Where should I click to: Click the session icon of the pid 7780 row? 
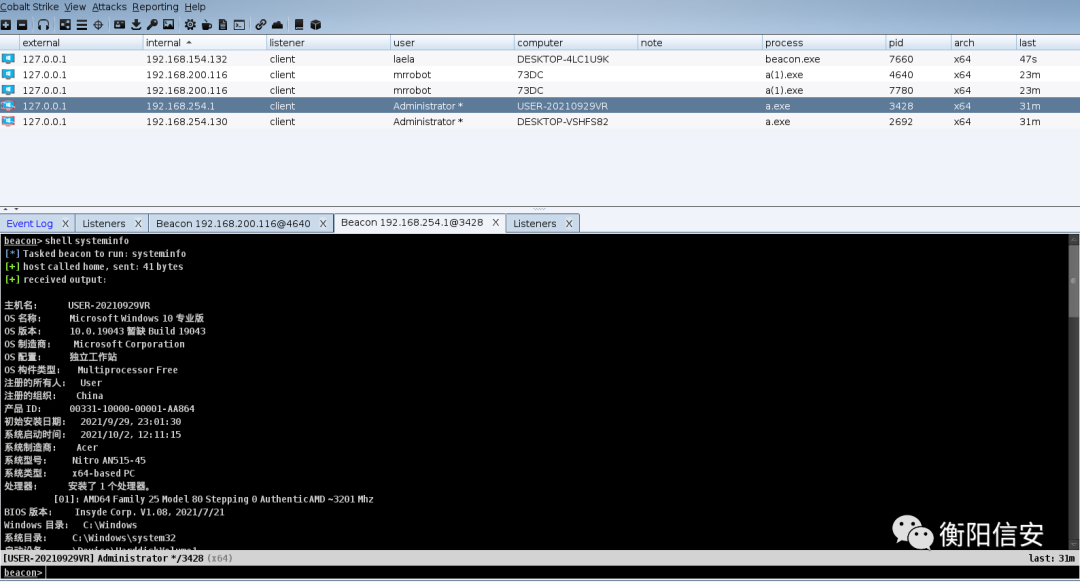coord(8,90)
